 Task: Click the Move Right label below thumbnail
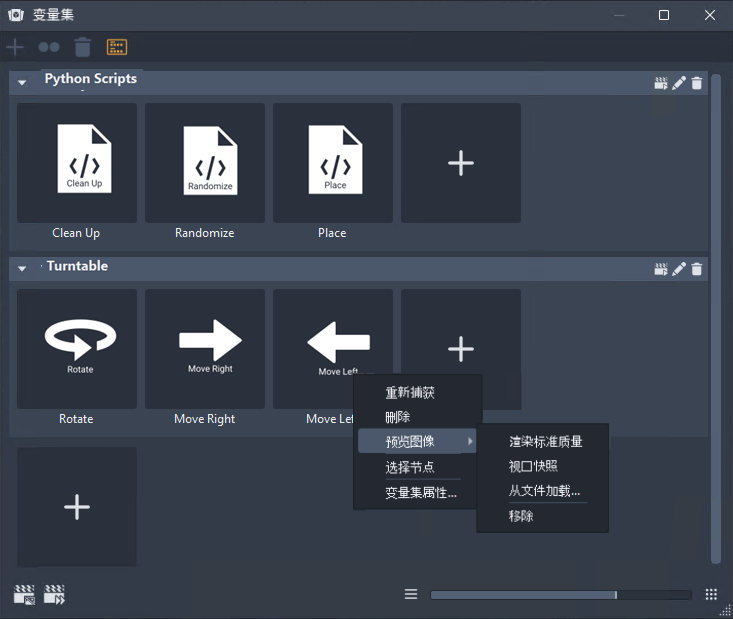coord(205,419)
